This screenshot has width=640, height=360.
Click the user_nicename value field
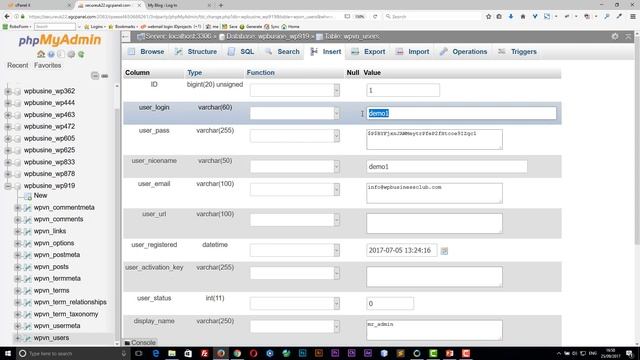click(x=447, y=167)
